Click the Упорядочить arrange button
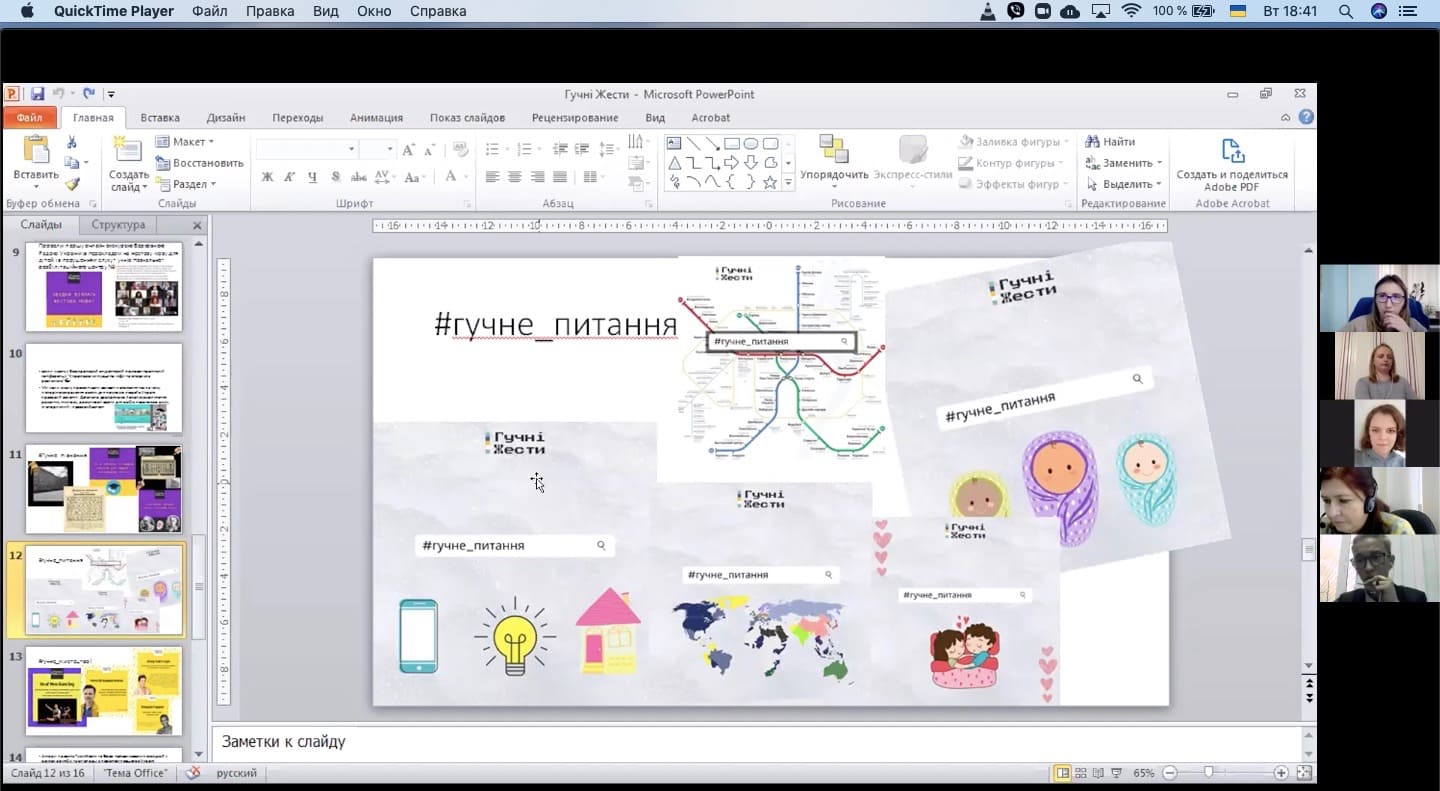The height and width of the screenshot is (791, 1440). tap(834, 158)
